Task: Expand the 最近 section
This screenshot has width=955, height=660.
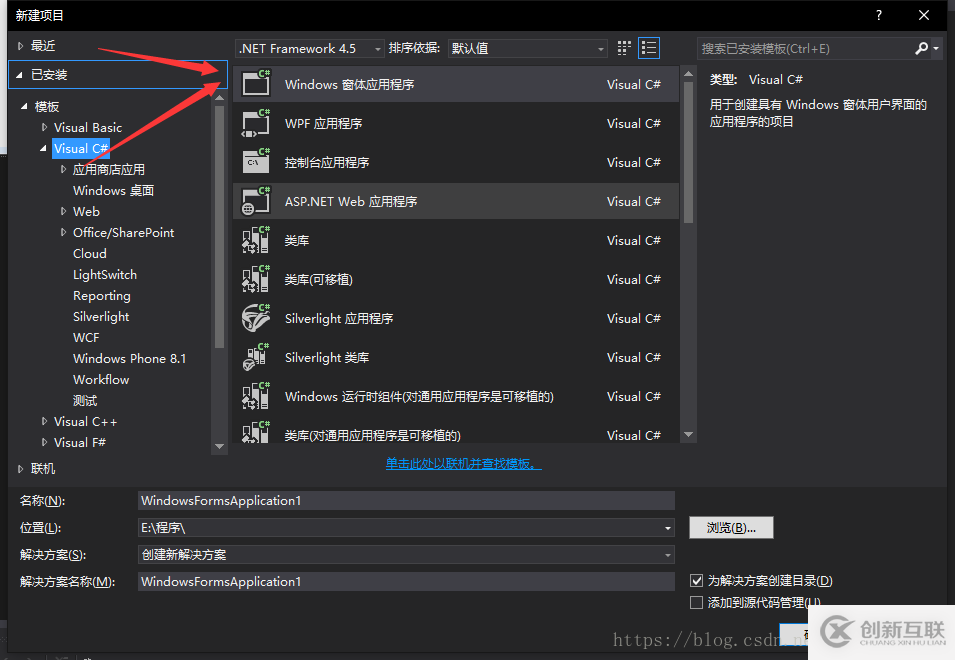Action: pyautogui.click(x=21, y=46)
